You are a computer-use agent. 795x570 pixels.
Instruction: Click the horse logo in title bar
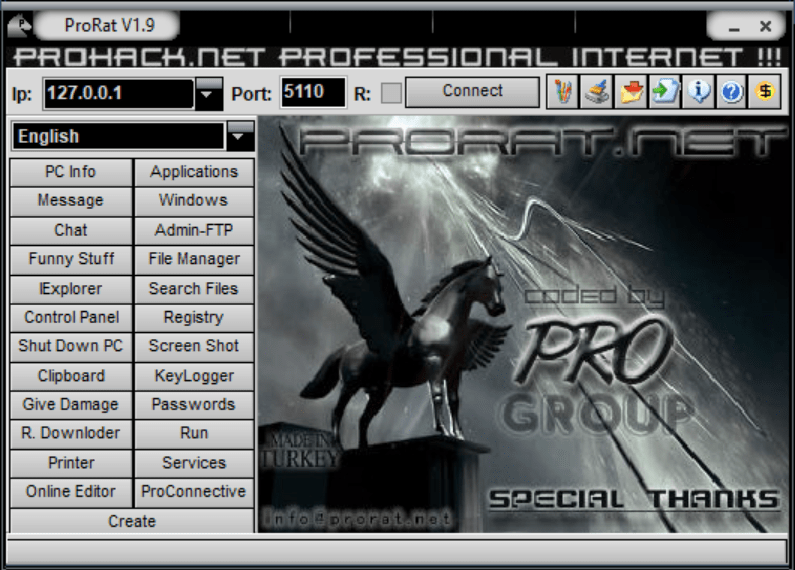pyautogui.click(x=19, y=25)
